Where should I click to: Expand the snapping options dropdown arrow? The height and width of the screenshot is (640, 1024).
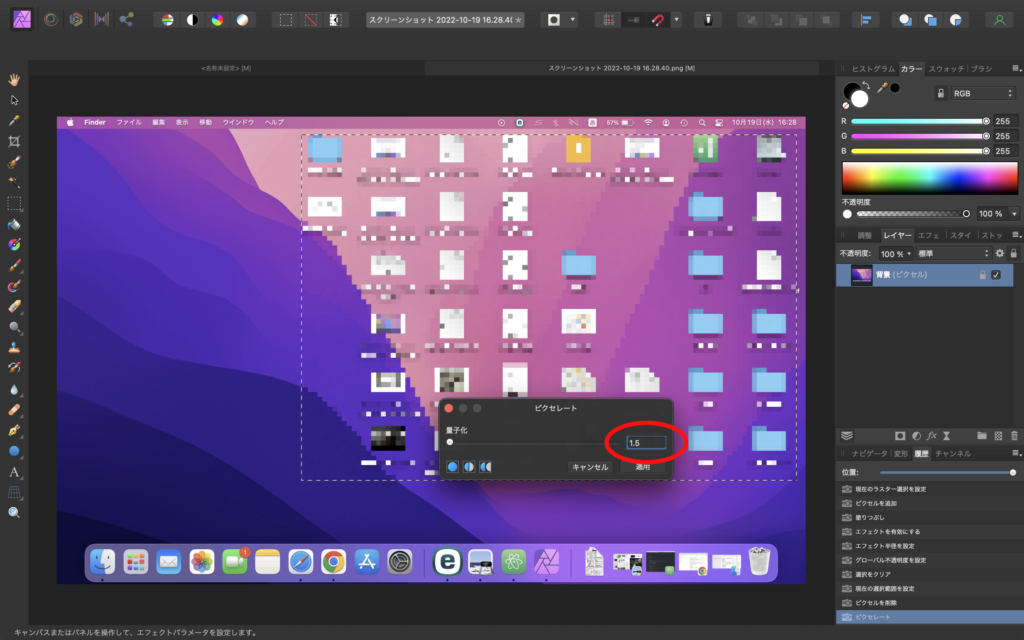[677, 20]
